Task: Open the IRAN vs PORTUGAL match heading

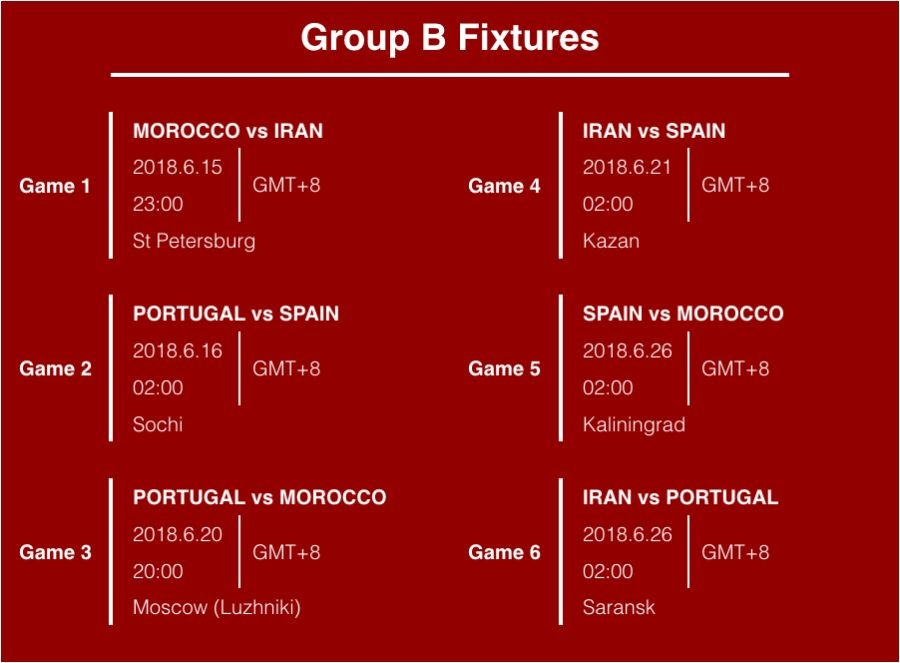Action: [680, 498]
